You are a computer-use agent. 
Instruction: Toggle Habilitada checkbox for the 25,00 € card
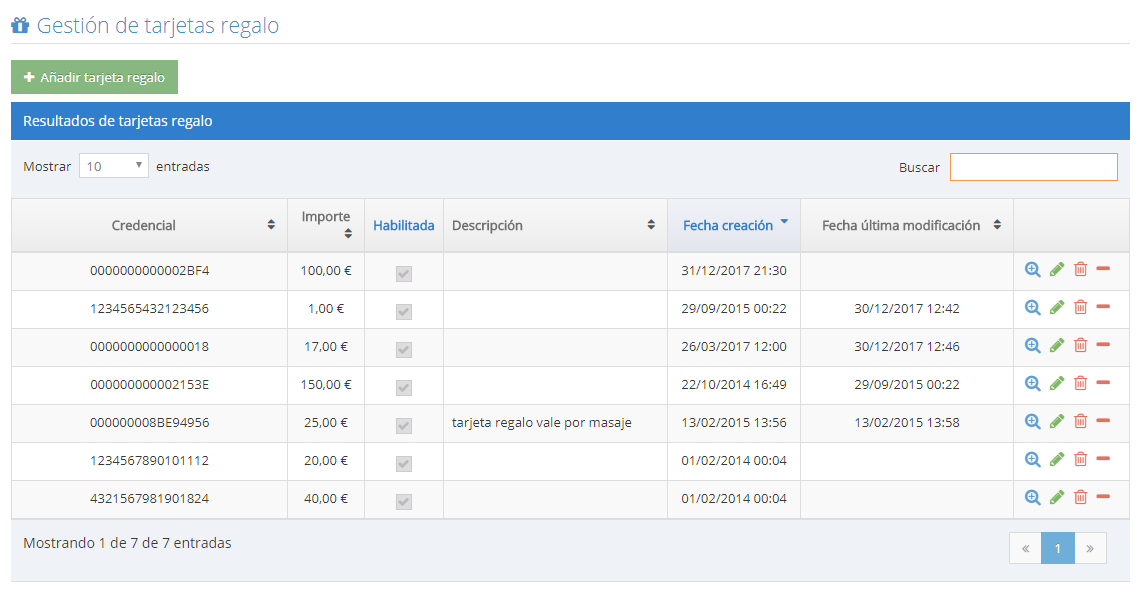[x=404, y=425]
